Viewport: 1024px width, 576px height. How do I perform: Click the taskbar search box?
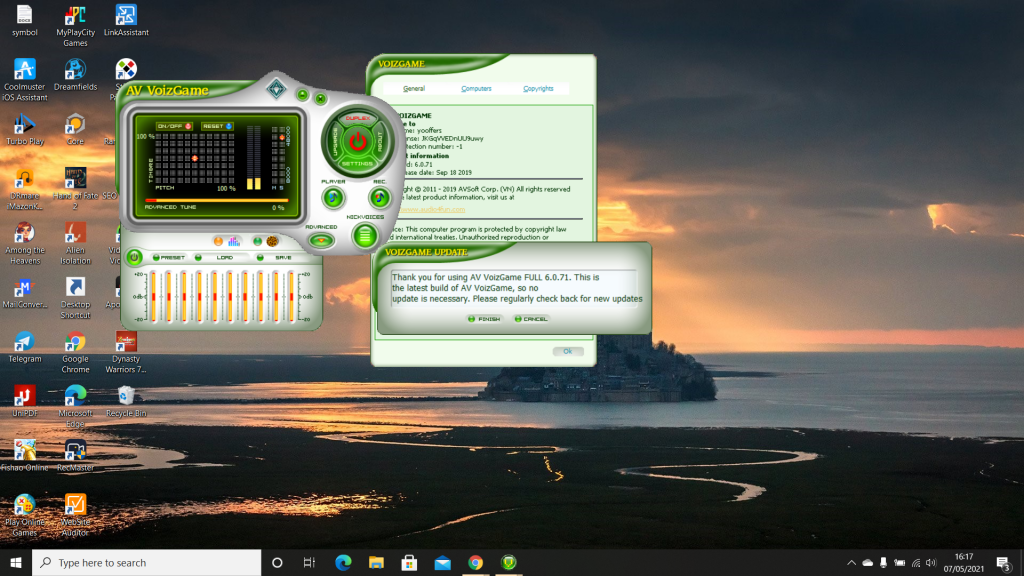pyautogui.click(x=146, y=562)
